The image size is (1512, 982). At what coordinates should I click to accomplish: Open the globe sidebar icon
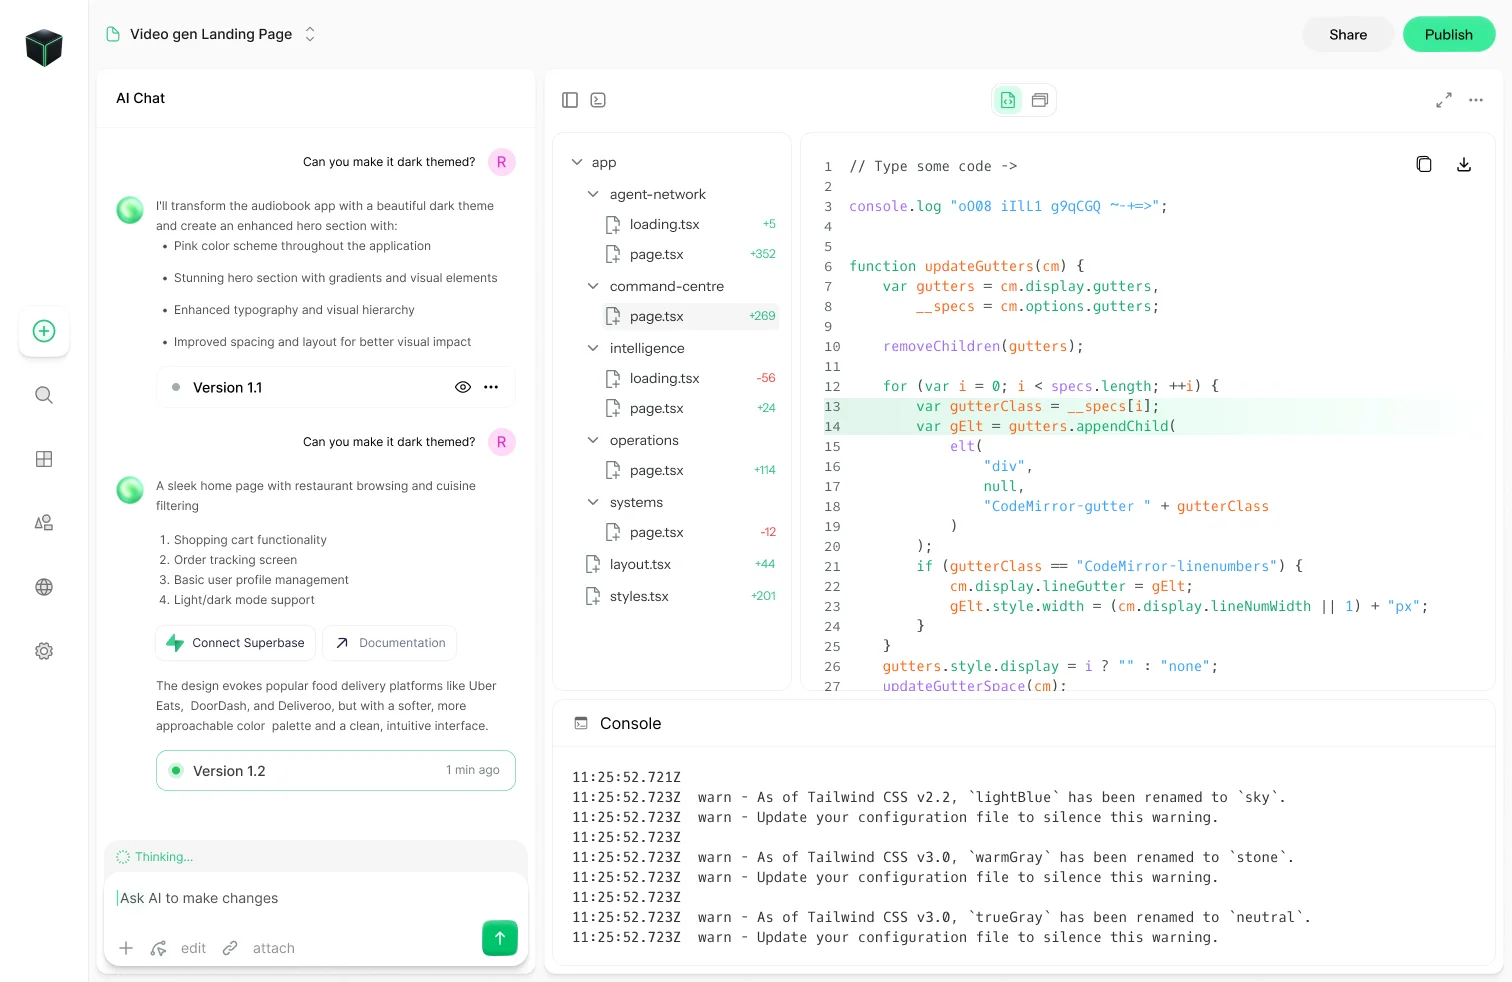pyautogui.click(x=44, y=587)
